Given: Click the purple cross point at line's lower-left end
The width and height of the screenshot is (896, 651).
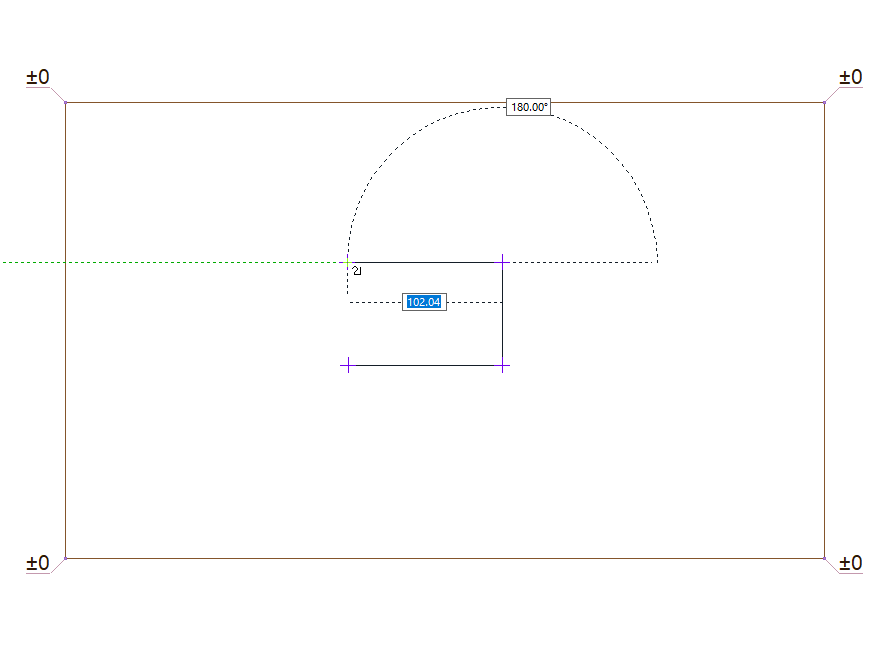Looking at the screenshot, I should (348, 365).
